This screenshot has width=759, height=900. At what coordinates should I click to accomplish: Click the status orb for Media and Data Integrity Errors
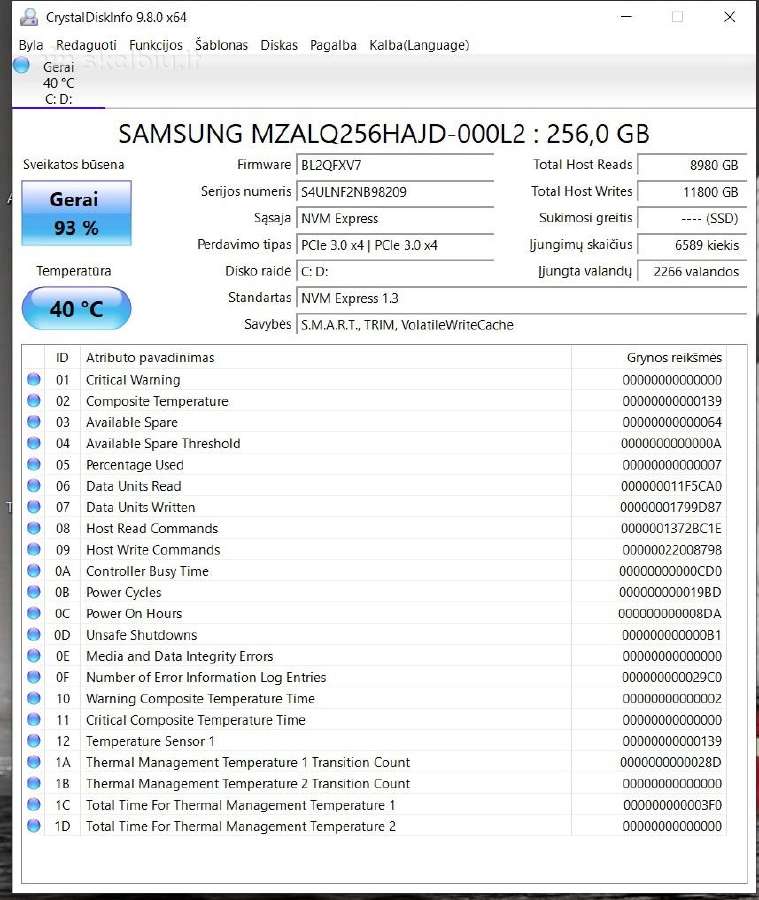[34, 655]
